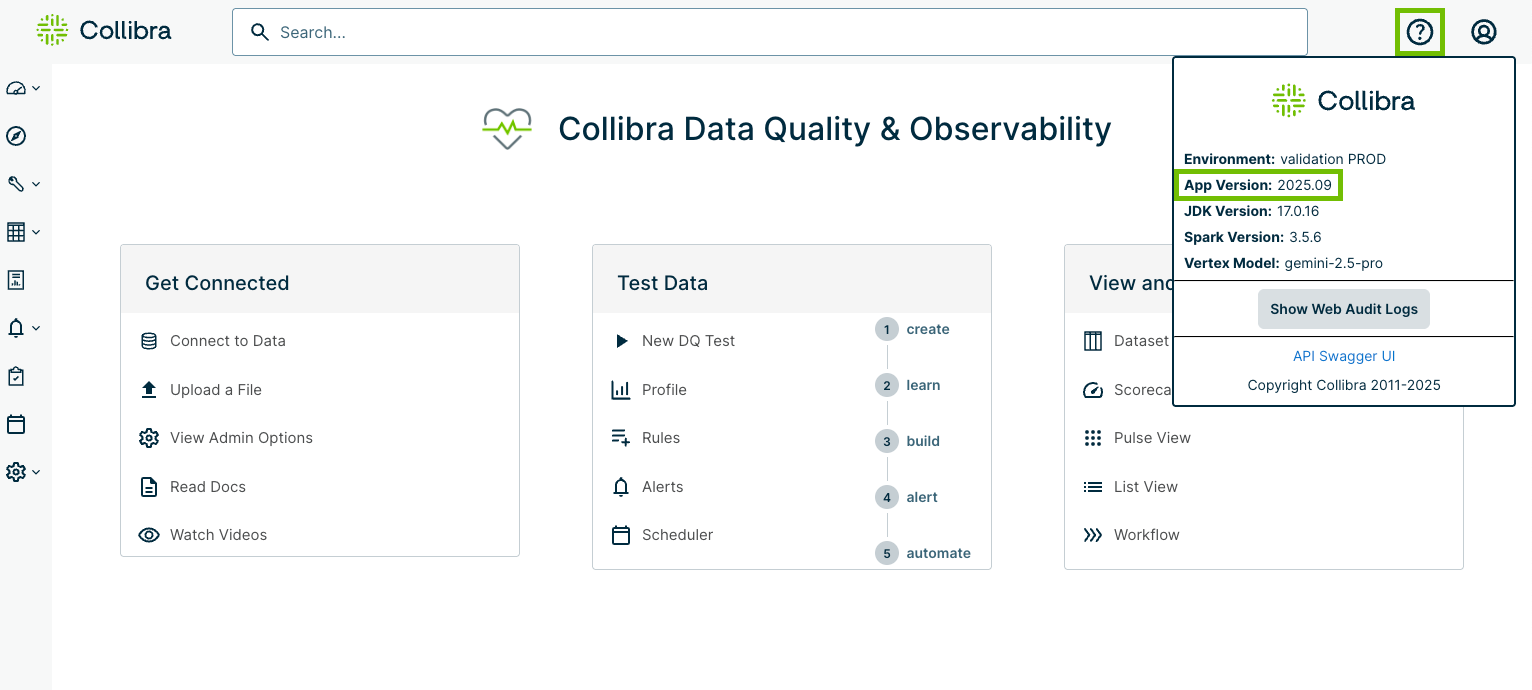
Task: Expand the gear settings menu in sidebar
Action: coord(22,472)
